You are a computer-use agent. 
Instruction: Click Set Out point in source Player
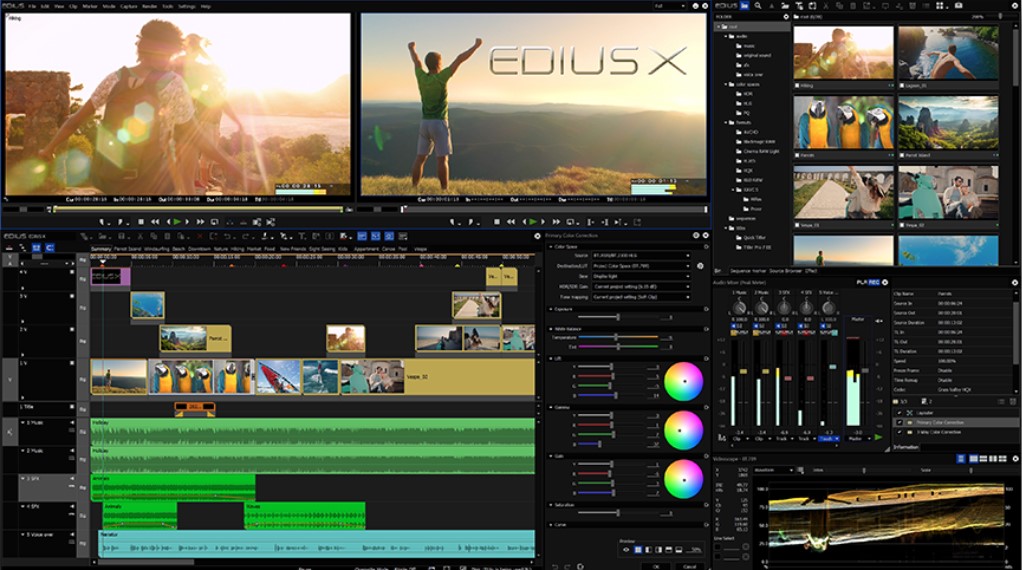click(x=121, y=222)
